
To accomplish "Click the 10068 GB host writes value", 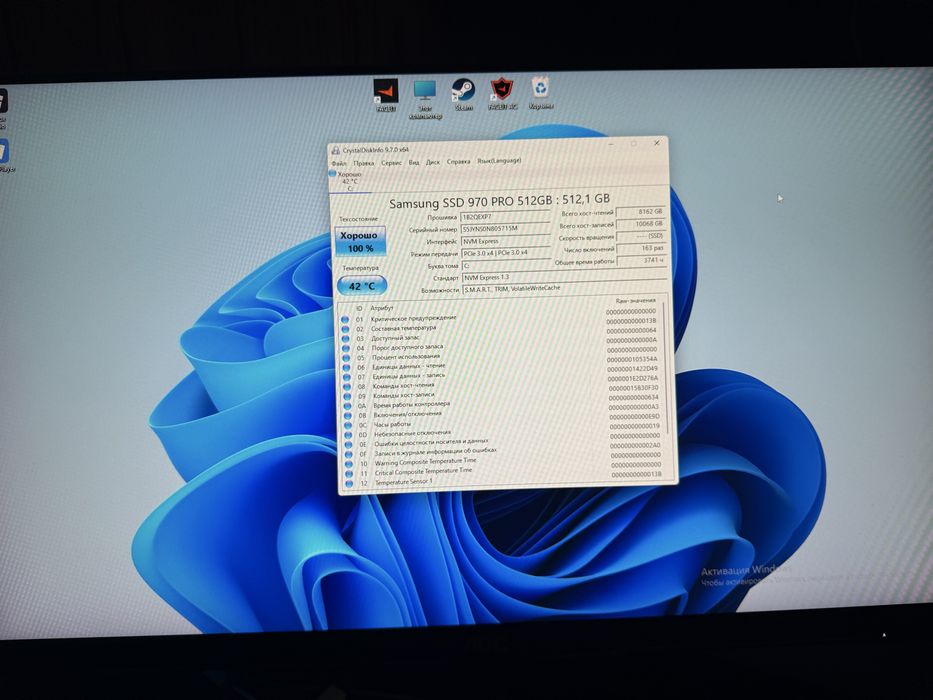I will coord(641,224).
